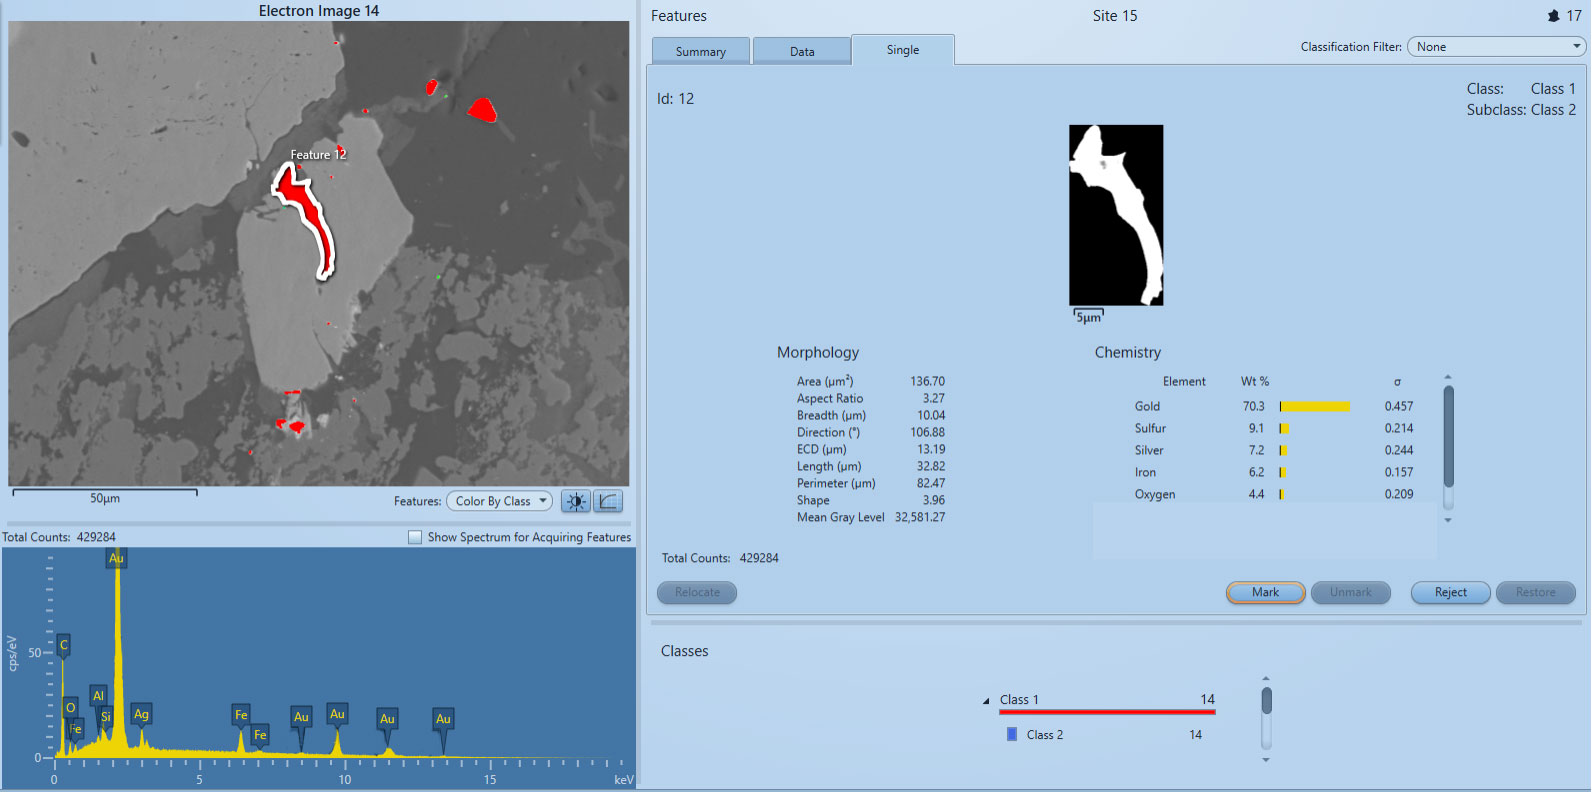Open the brightness/contrast image adjustment tool
Viewport: 1592px width, 792px height.
(x=576, y=501)
